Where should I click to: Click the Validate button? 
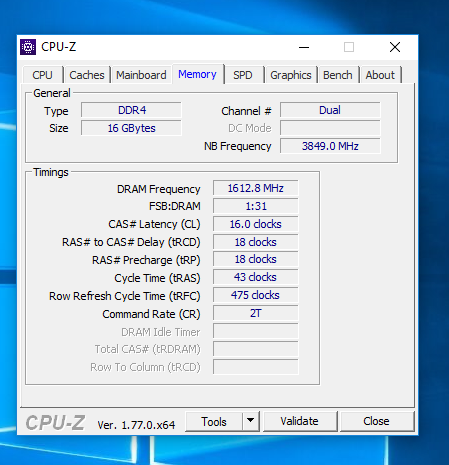pyautogui.click(x=299, y=421)
